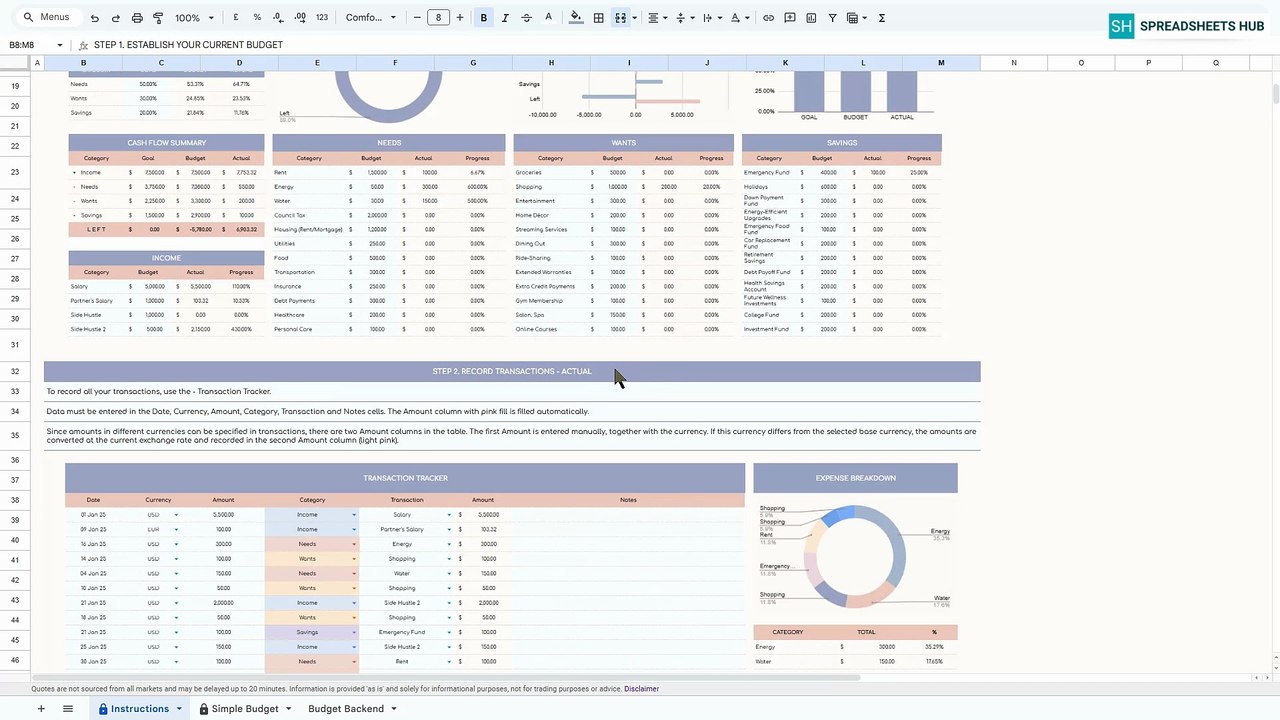Click the Redo icon
Viewport: 1280px width, 720px height.
(x=116, y=18)
